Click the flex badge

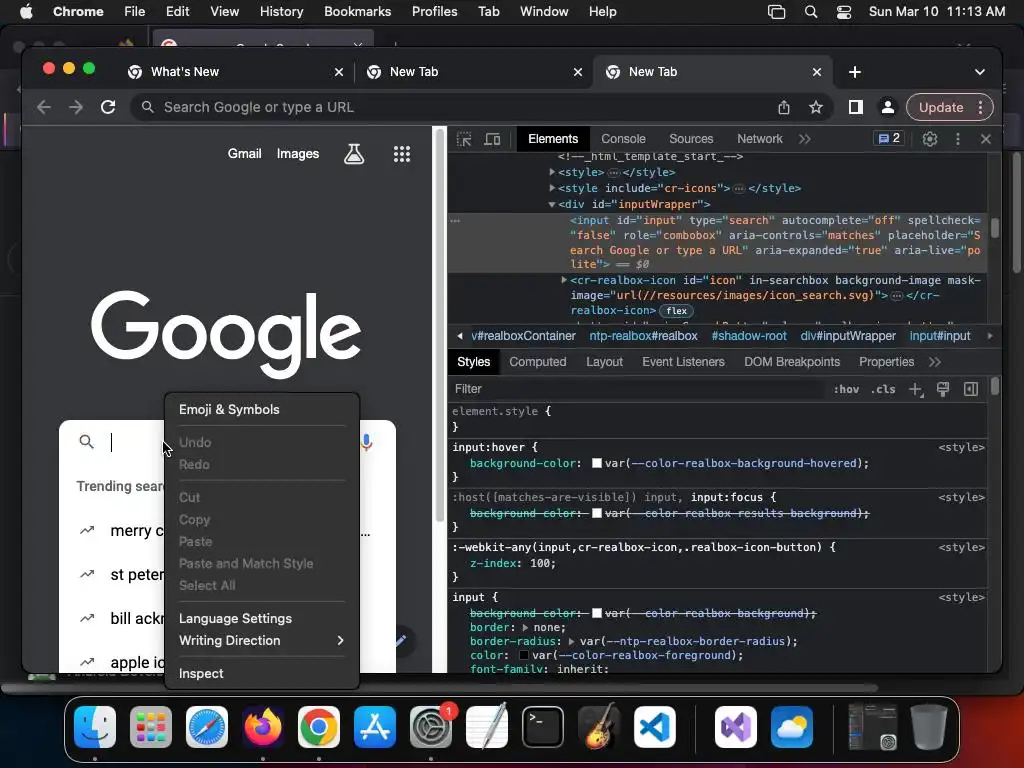click(x=676, y=311)
